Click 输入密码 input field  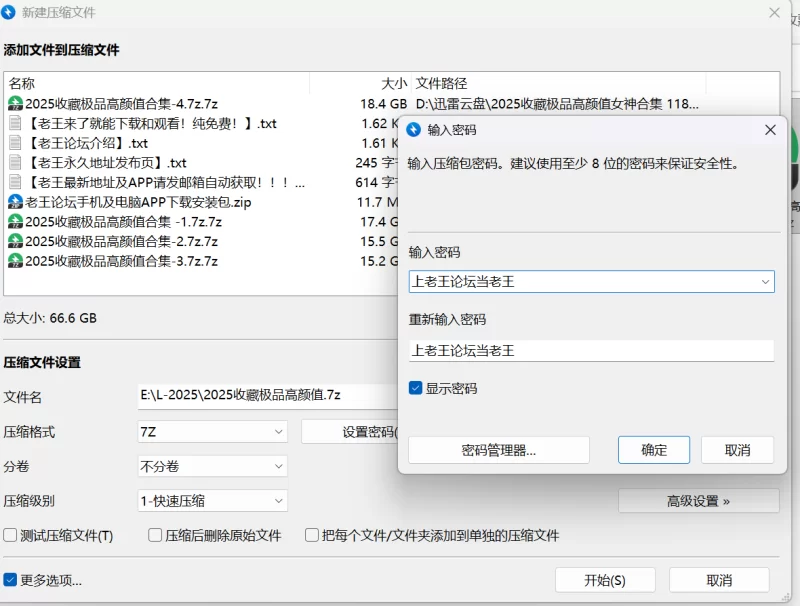coord(591,282)
